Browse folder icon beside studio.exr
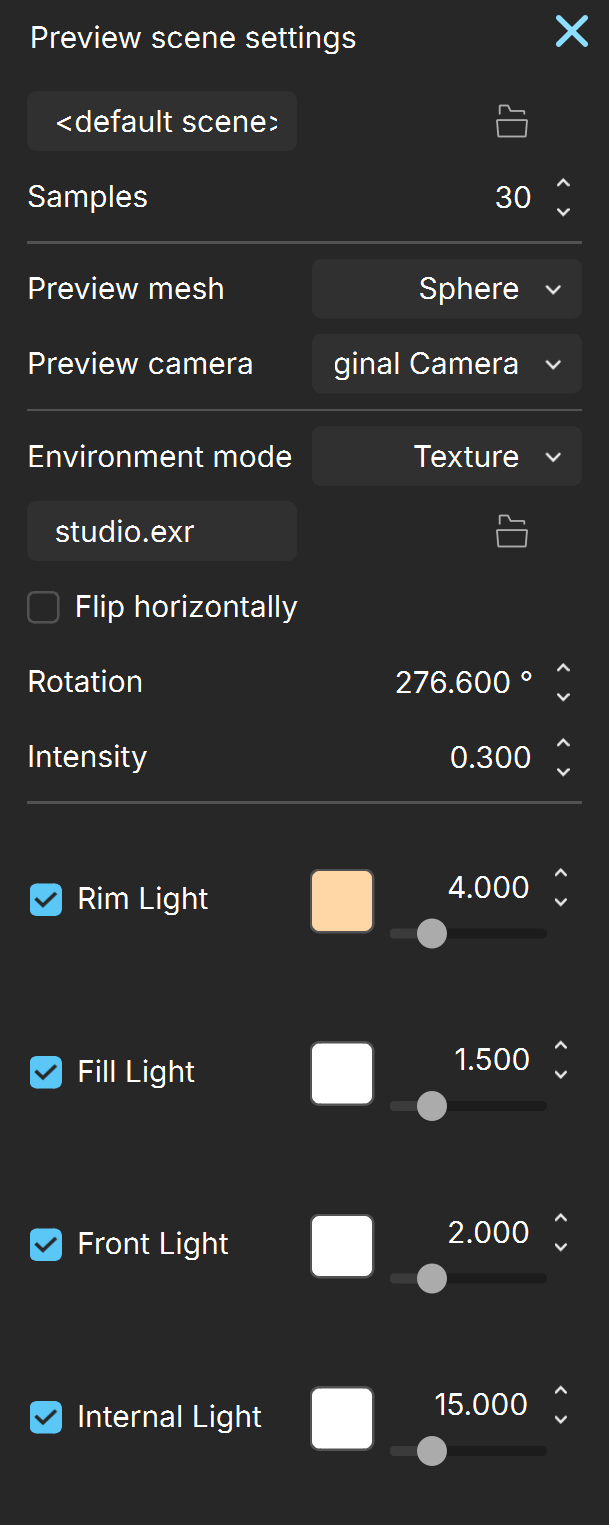The width and height of the screenshot is (609, 1525). click(x=512, y=532)
